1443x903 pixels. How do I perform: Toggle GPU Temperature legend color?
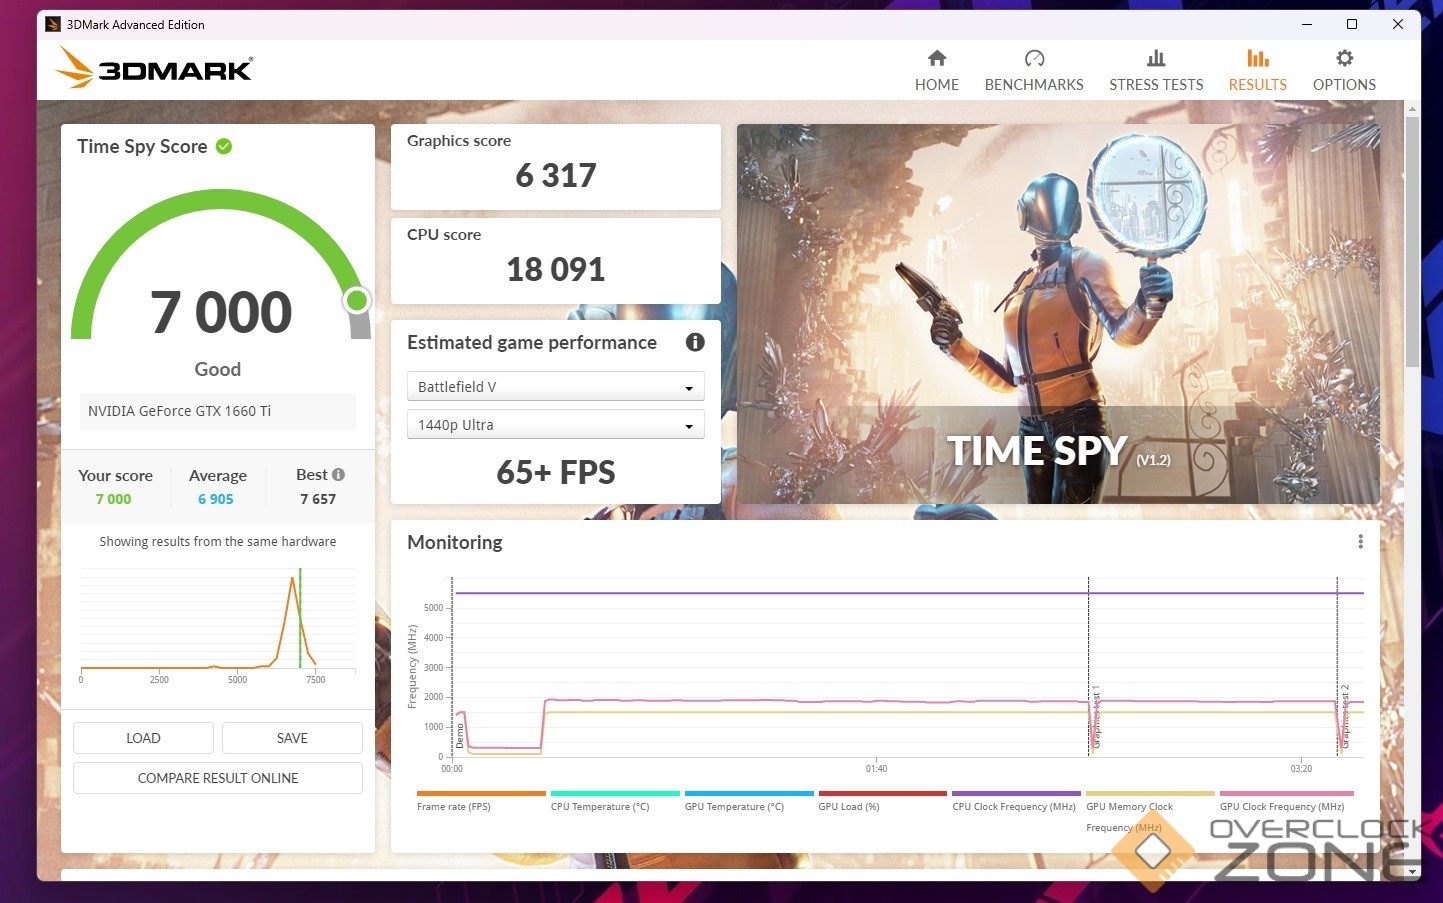pyautogui.click(x=749, y=793)
